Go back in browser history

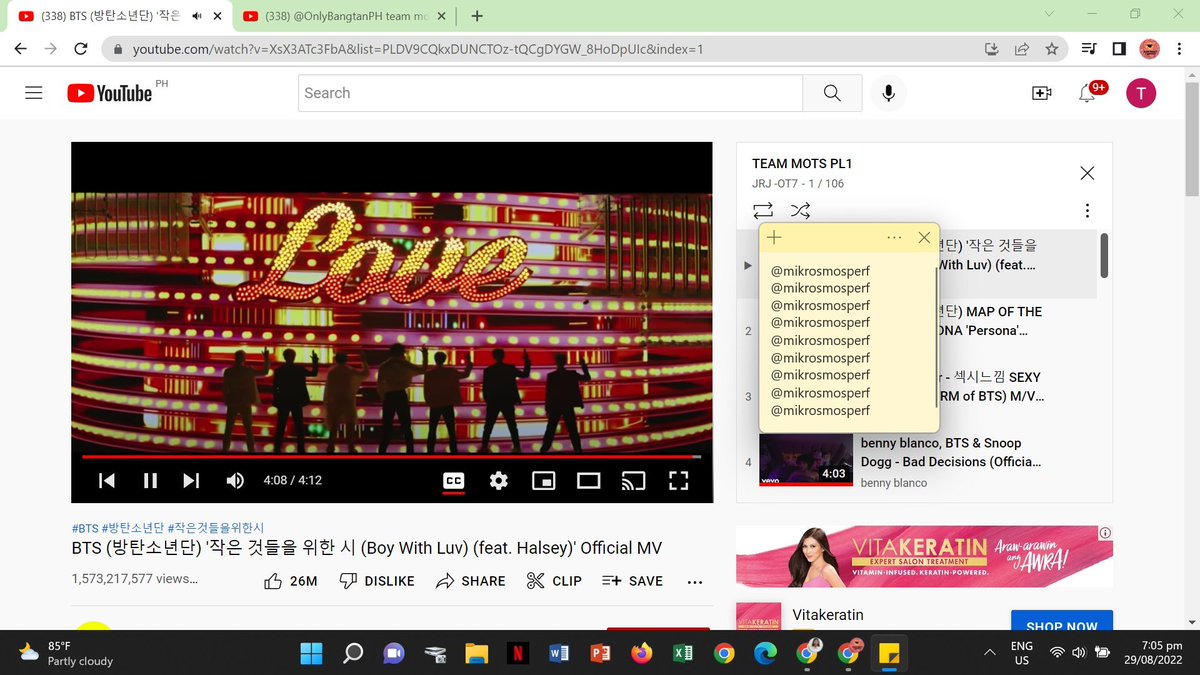point(21,48)
